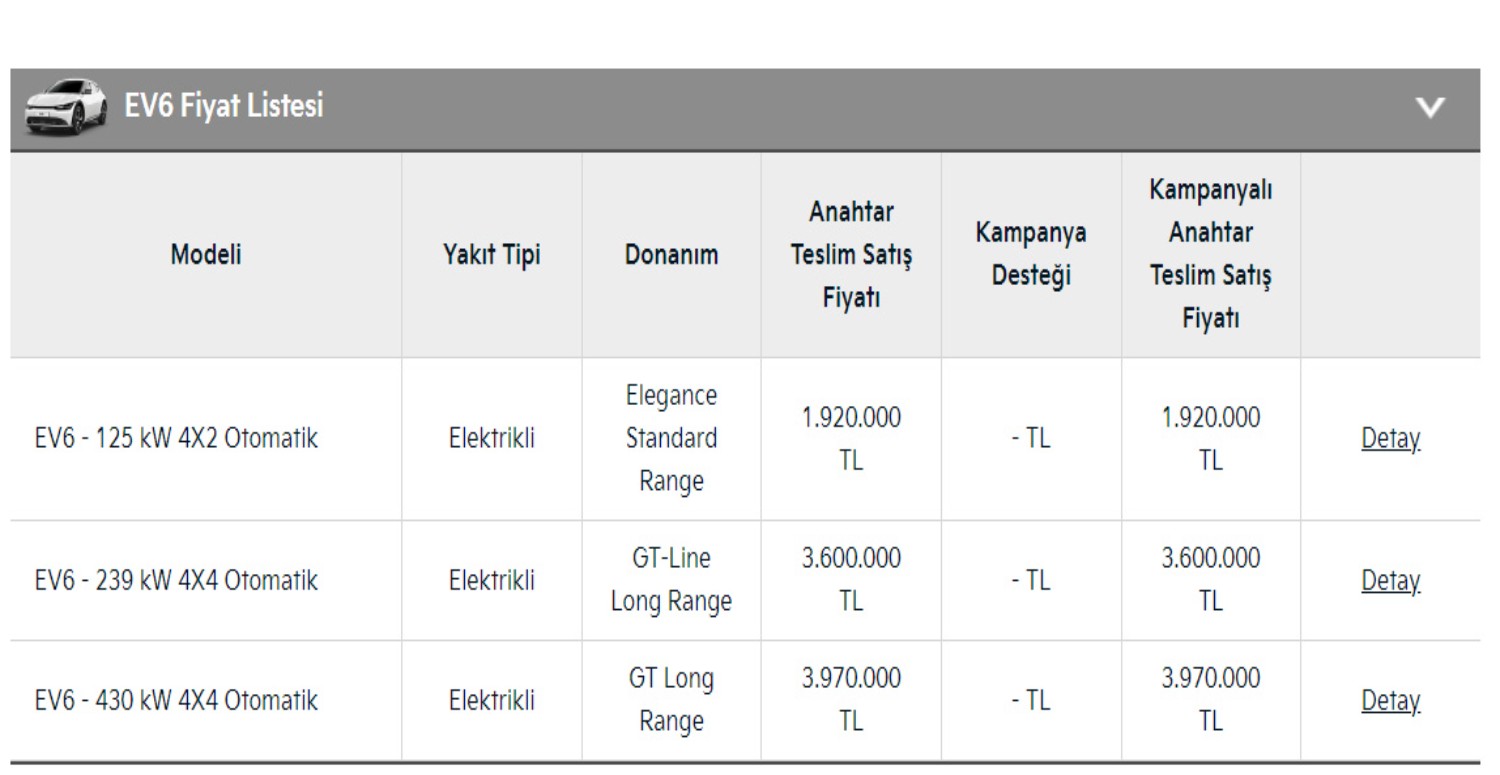Click the 3.970.000 TL sale price
This screenshot has height=775, width=1500.
point(851,700)
